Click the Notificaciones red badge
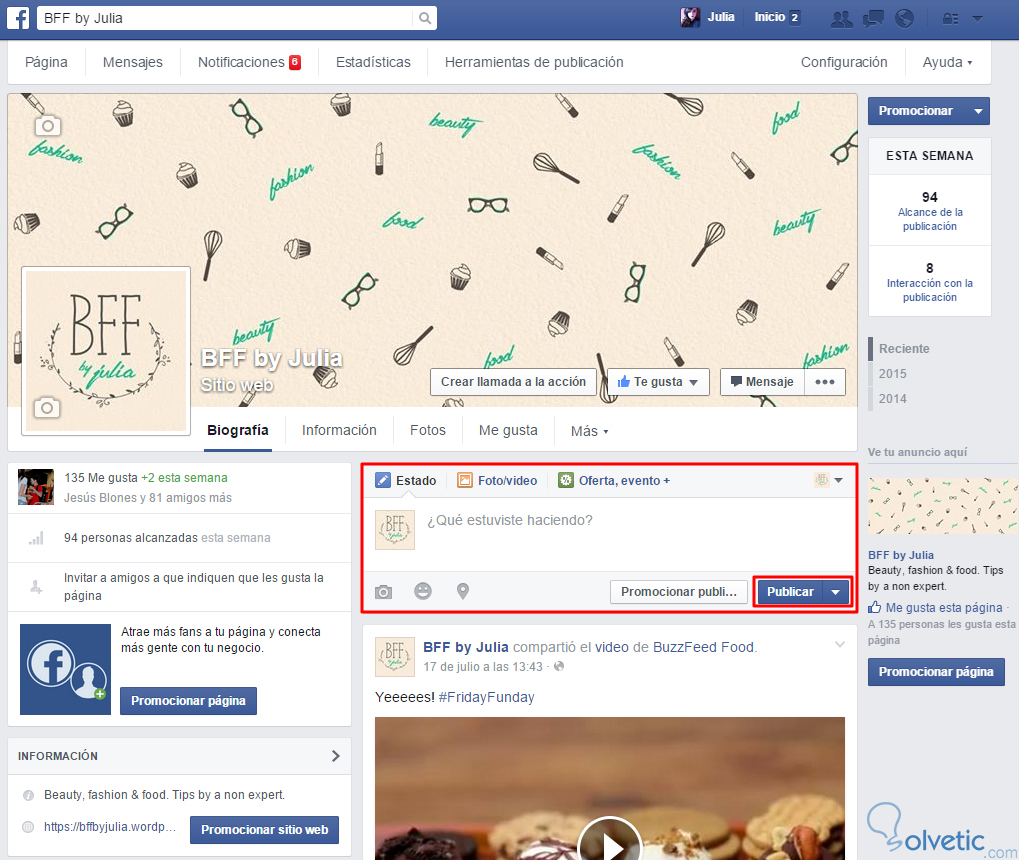The image size is (1019, 860). coord(295,62)
